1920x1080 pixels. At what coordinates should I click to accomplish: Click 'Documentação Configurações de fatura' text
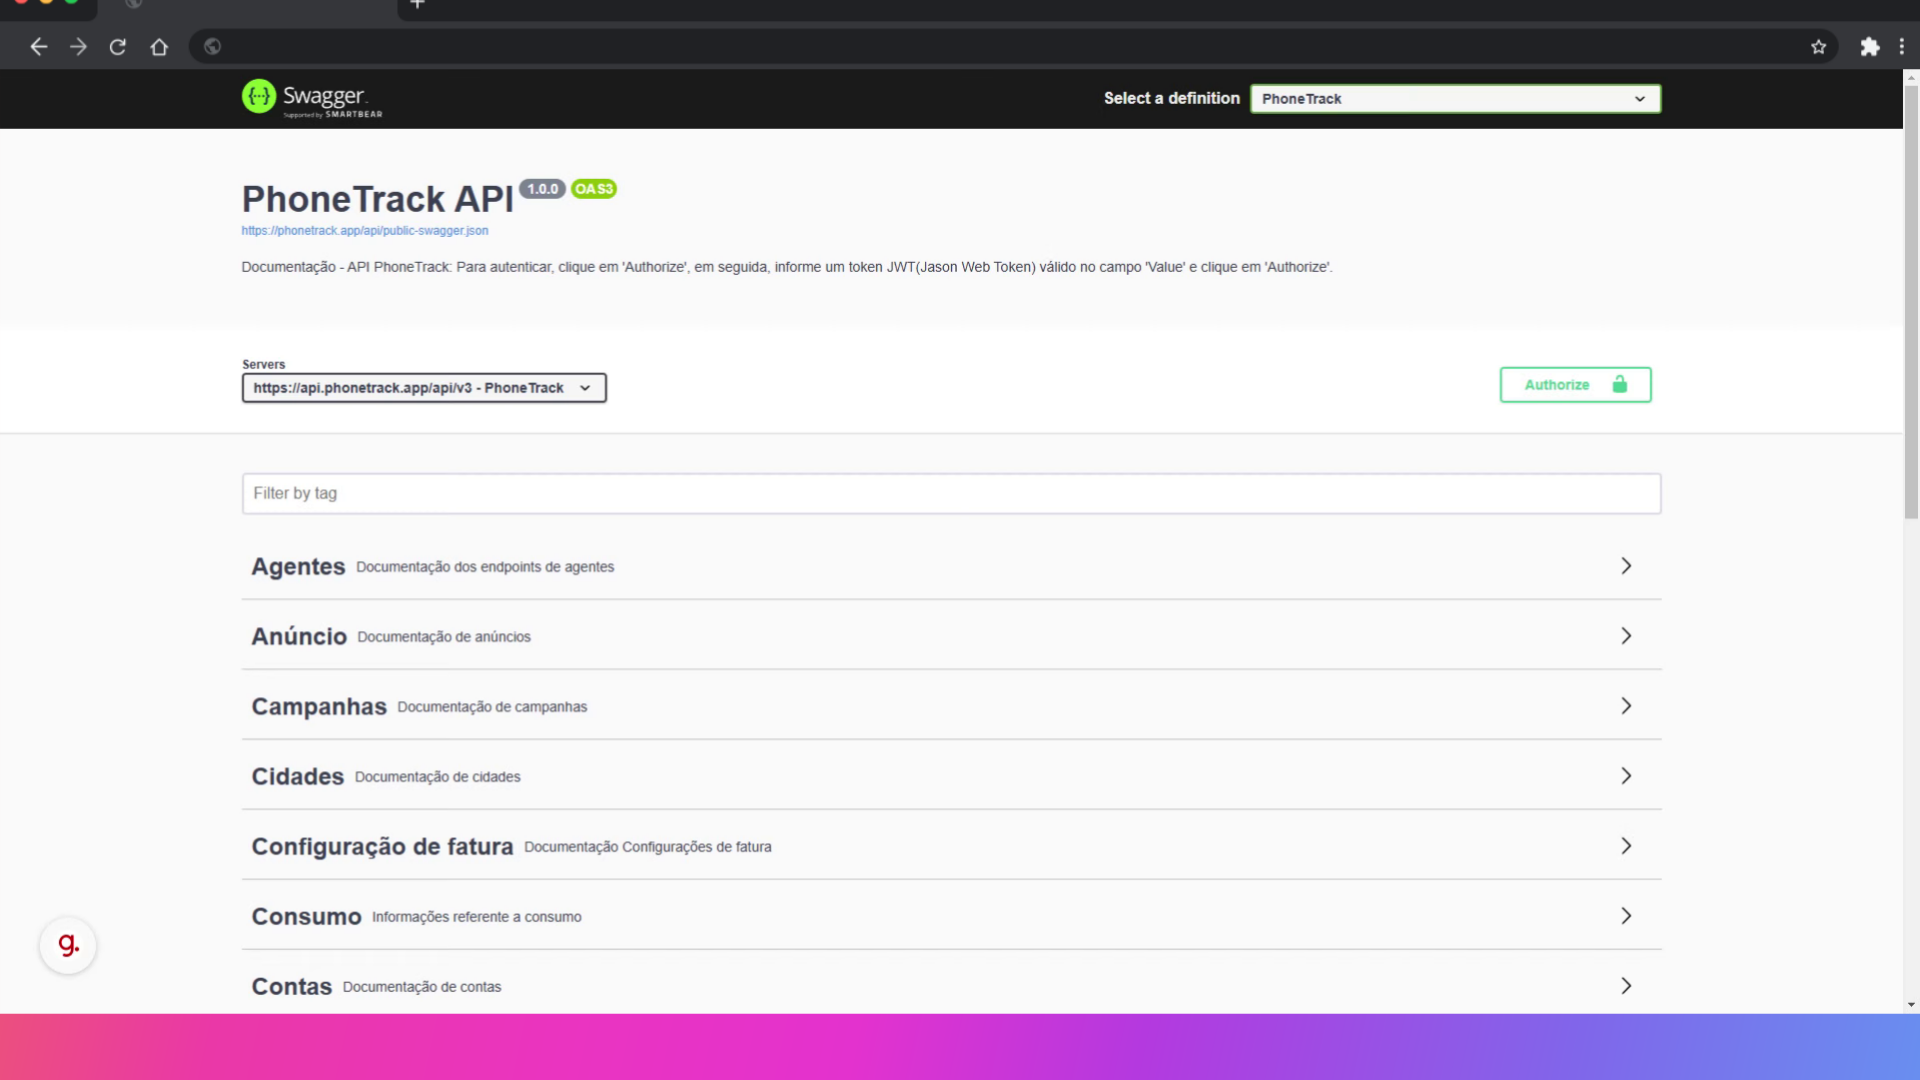click(648, 847)
